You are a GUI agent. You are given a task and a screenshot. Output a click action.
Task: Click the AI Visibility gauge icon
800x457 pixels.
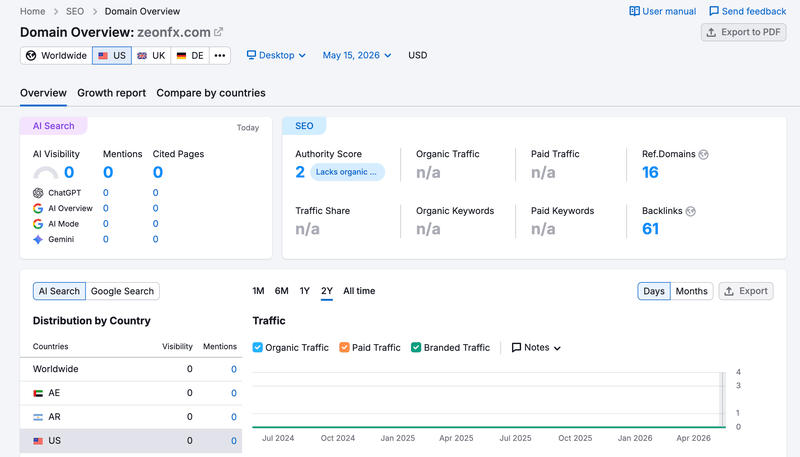tap(45, 172)
